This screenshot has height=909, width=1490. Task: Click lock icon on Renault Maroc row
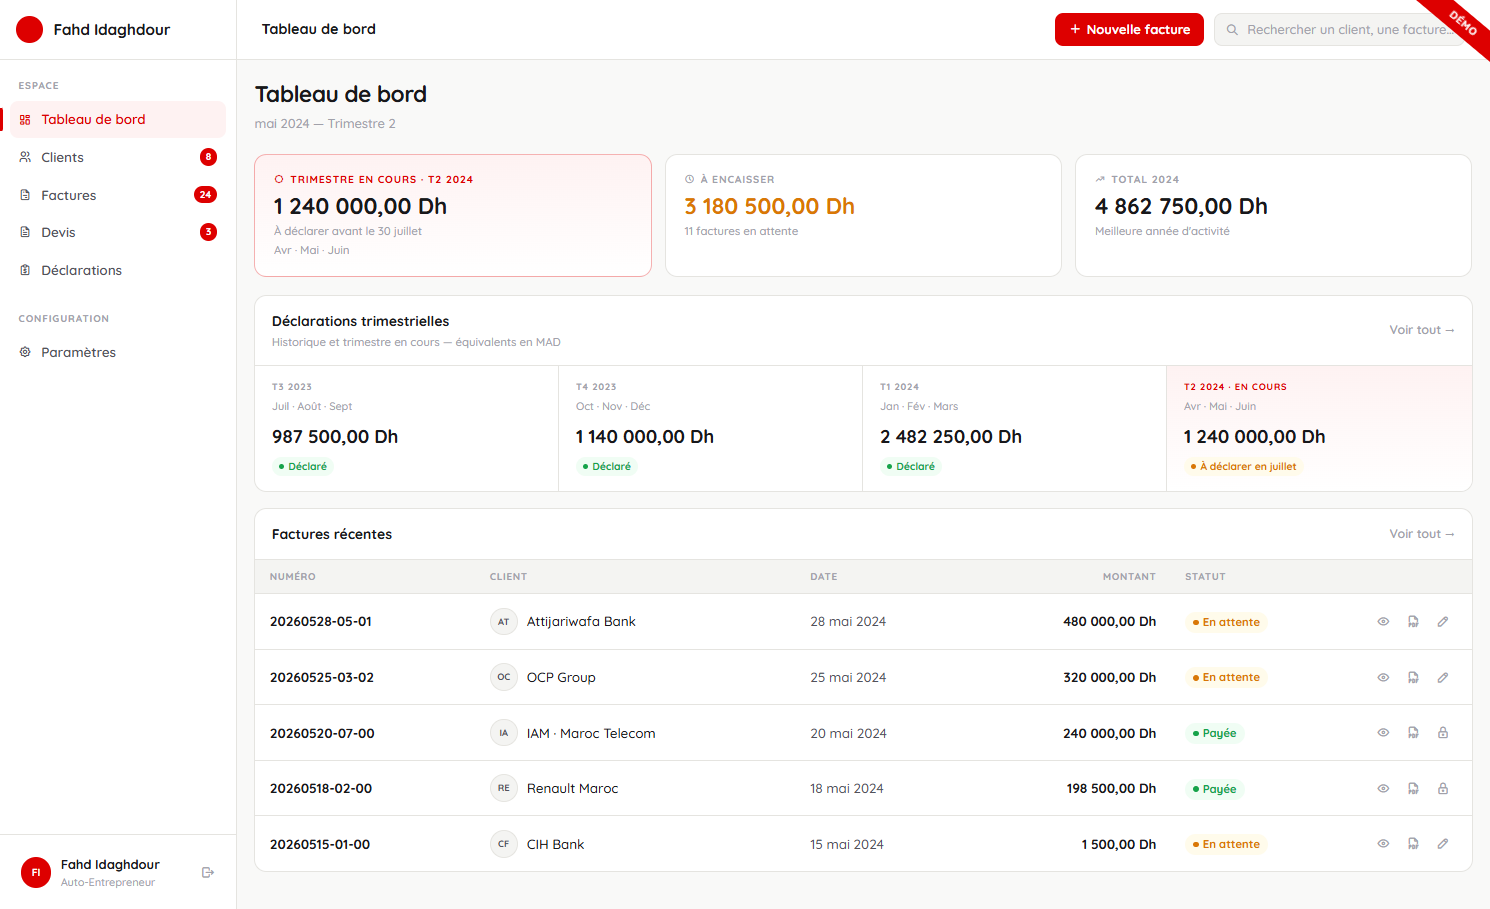tap(1443, 789)
